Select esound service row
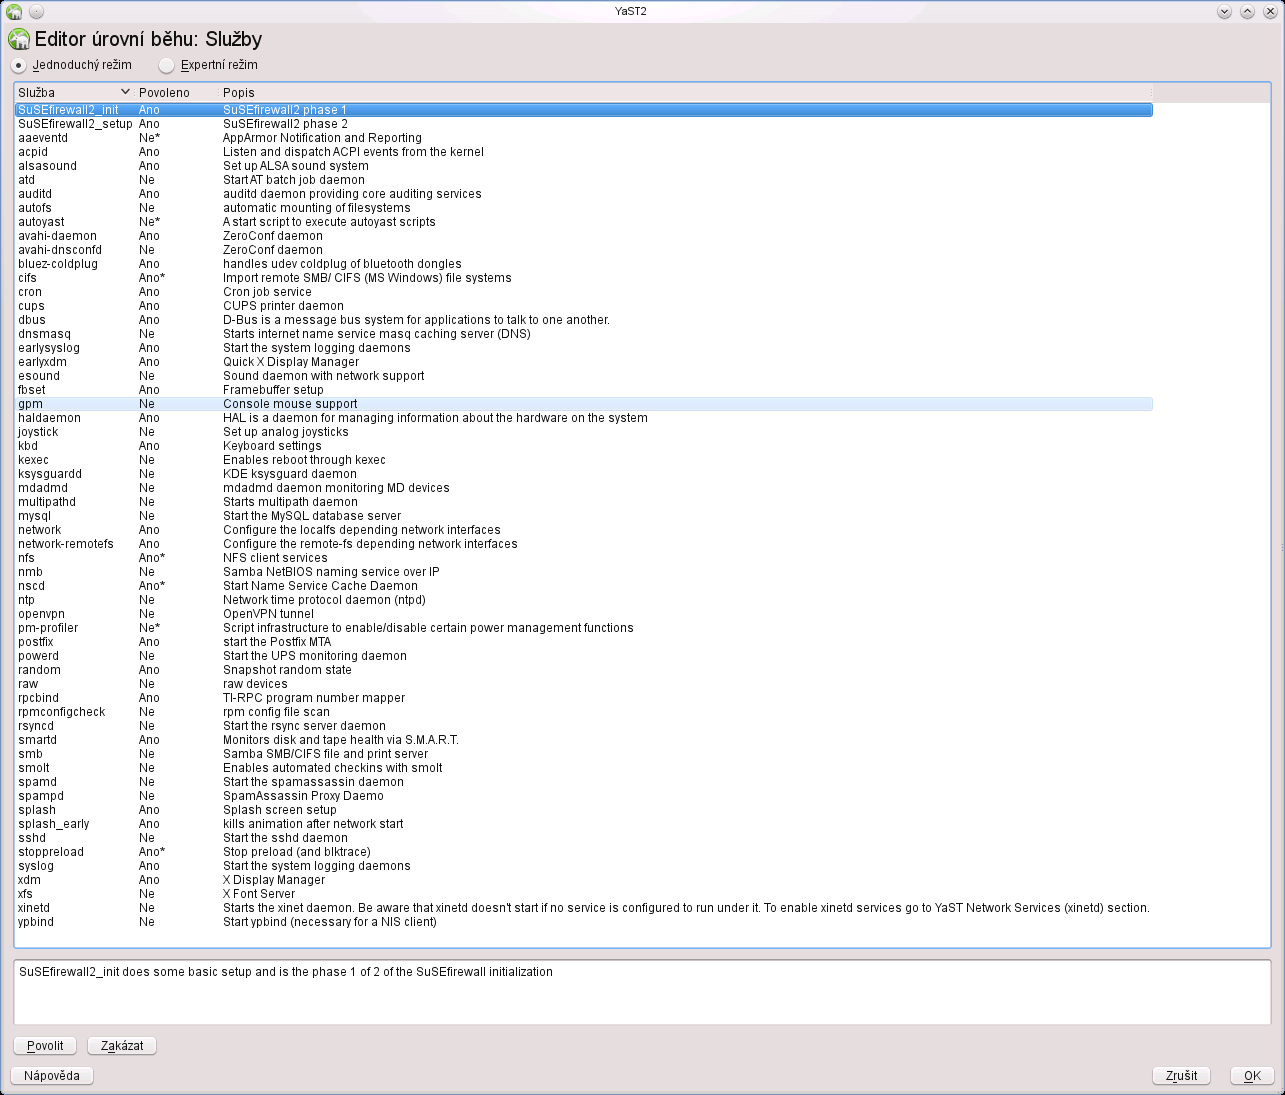The image size is (1285, 1095). pos(584,376)
